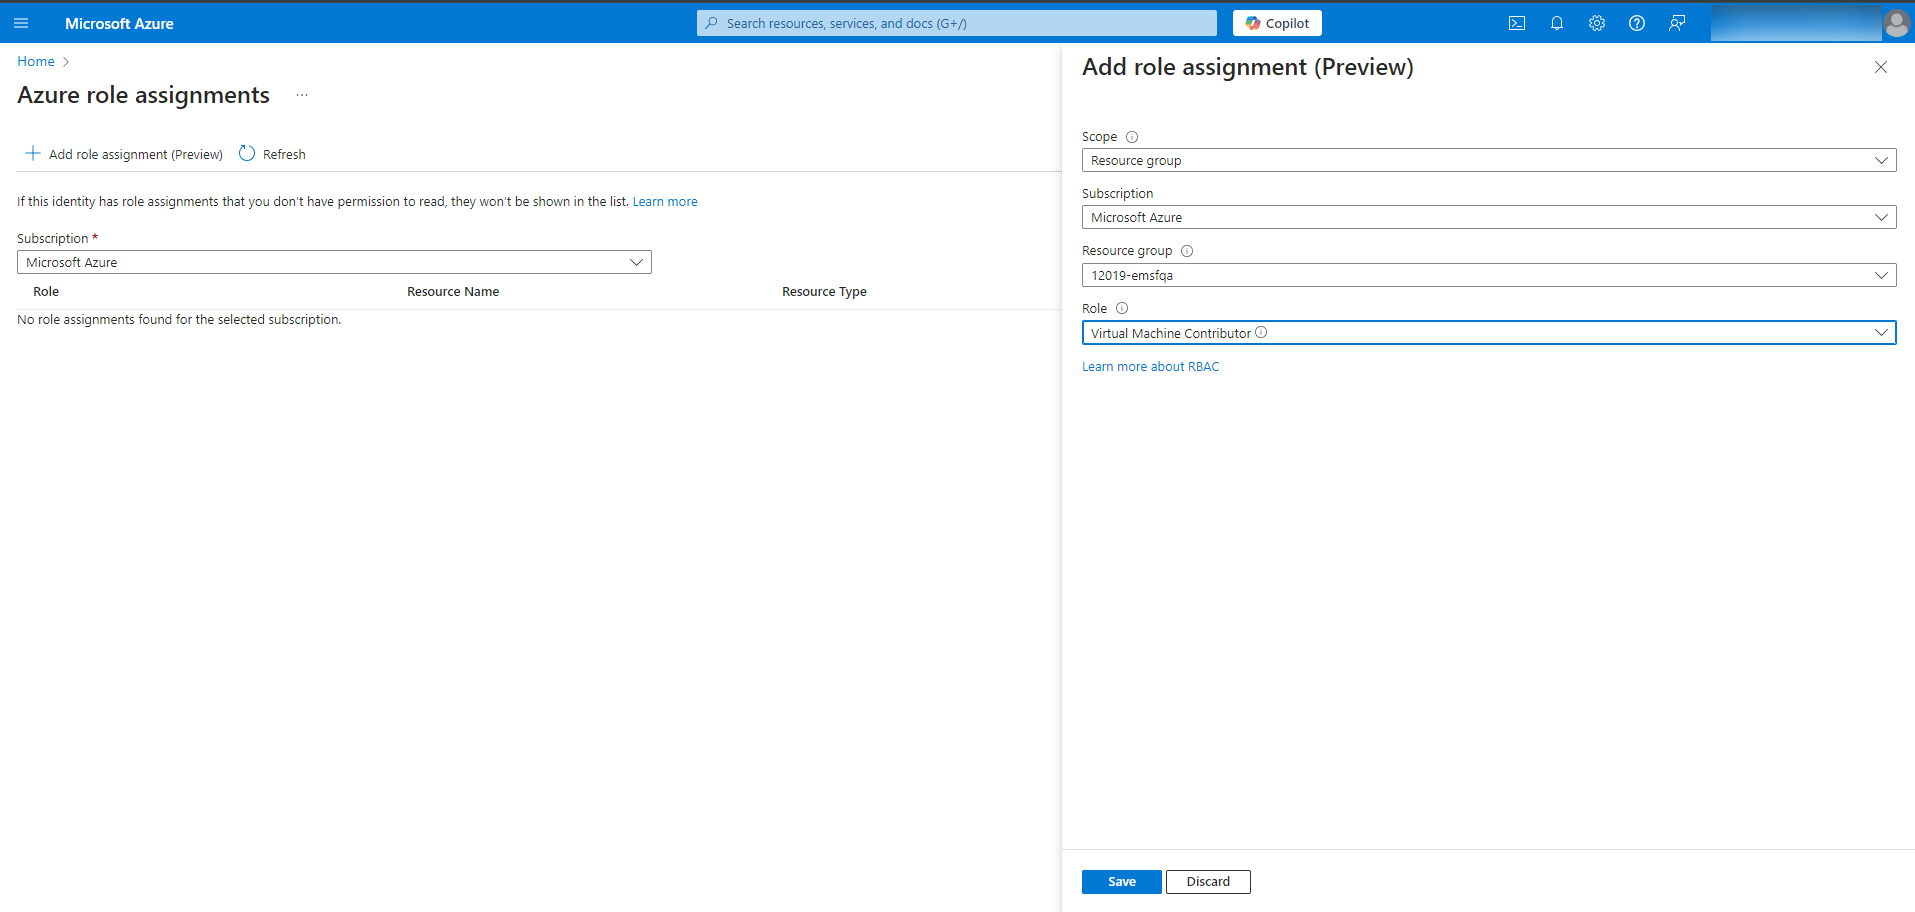Screen dimensions: 1915x912
Task: Save the role assignment
Action: (x=1122, y=882)
